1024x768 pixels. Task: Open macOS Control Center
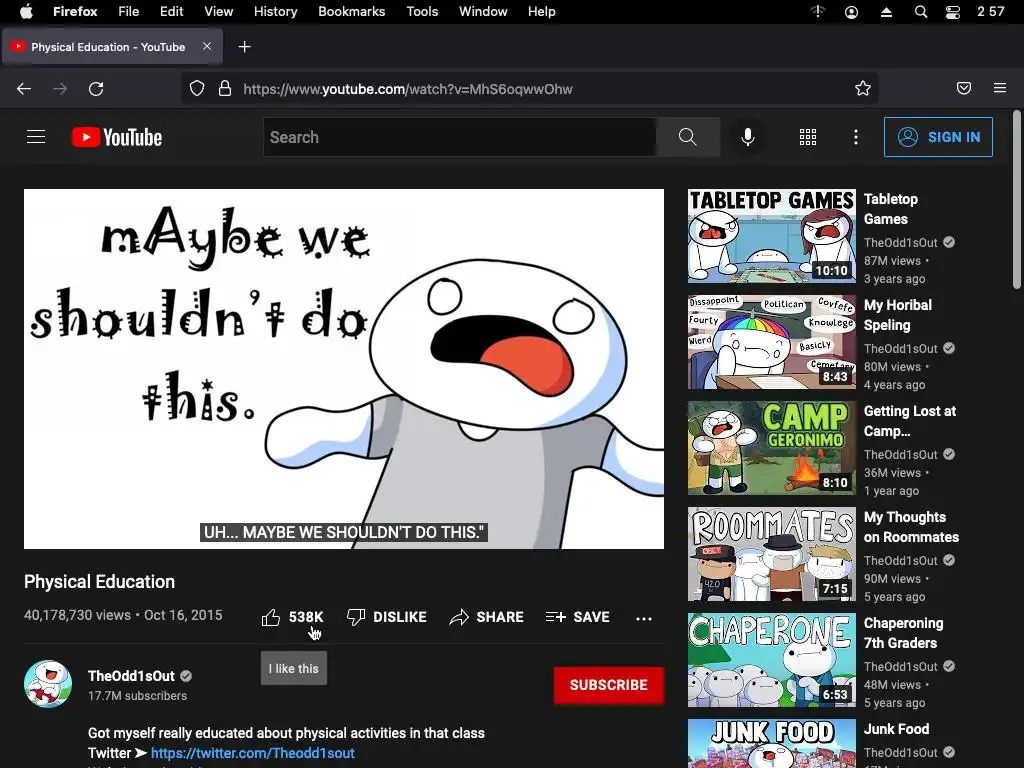click(953, 12)
